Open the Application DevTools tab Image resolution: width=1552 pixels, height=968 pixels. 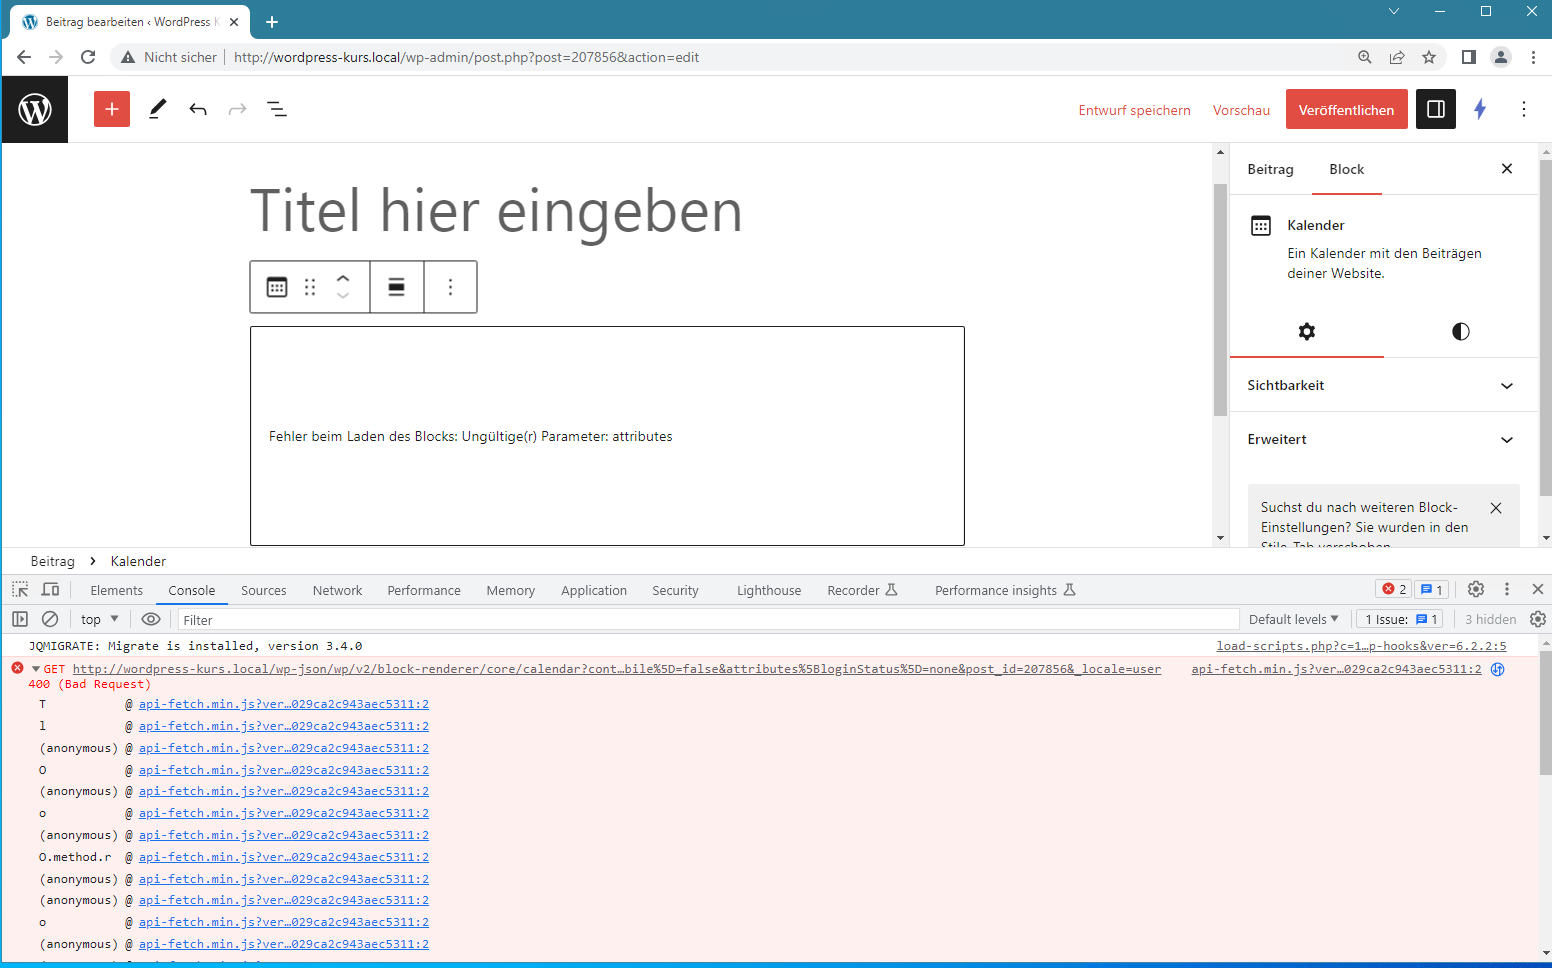[594, 590]
